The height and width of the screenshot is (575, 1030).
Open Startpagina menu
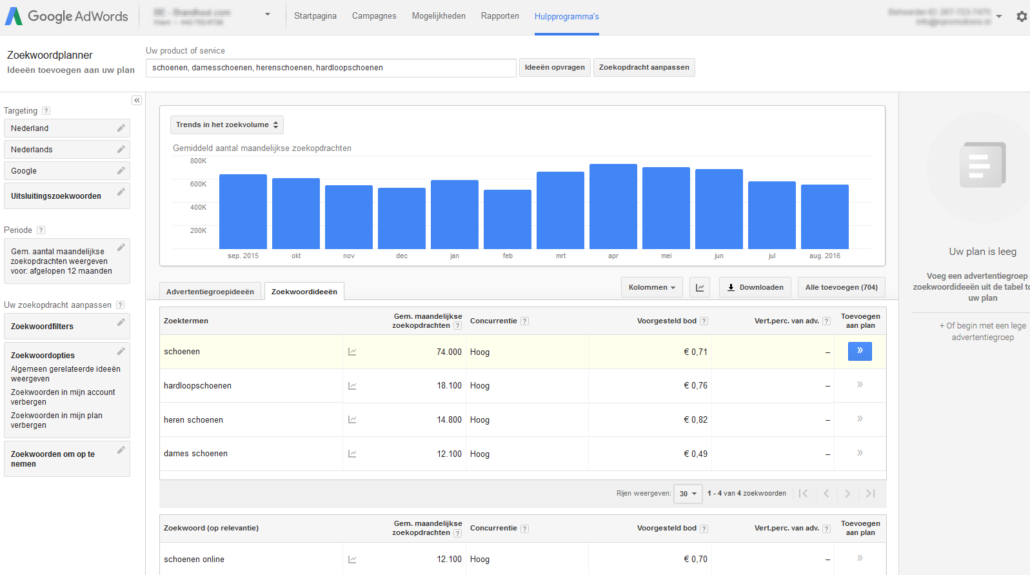click(315, 16)
